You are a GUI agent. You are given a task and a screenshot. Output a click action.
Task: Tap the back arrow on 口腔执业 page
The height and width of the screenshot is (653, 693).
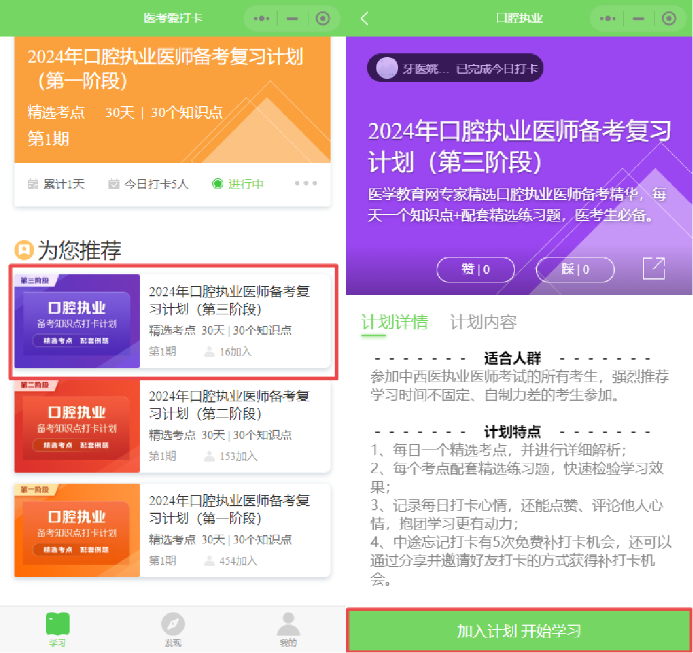tap(364, 18)
